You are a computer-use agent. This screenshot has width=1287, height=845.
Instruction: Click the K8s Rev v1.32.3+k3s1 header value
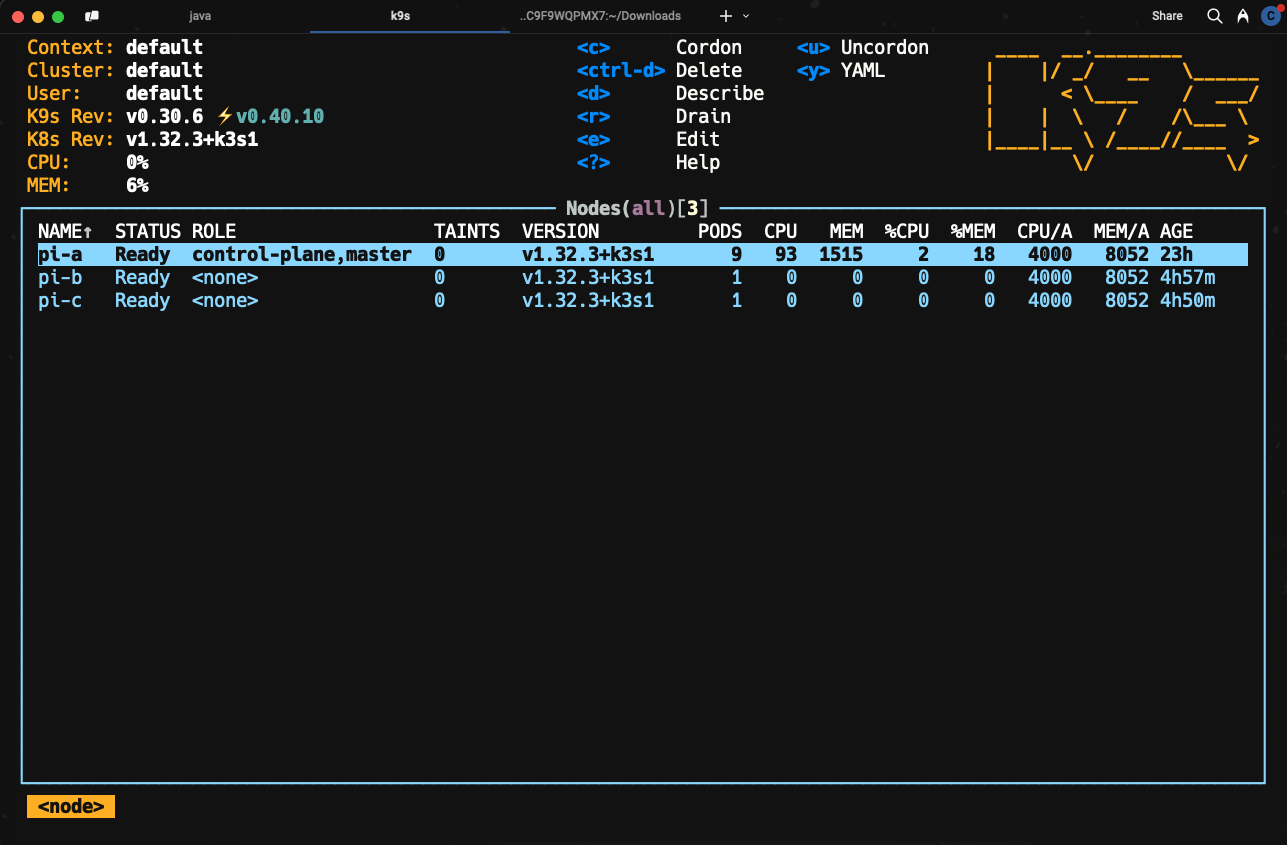pyautogui.click(x=192, y=139)
